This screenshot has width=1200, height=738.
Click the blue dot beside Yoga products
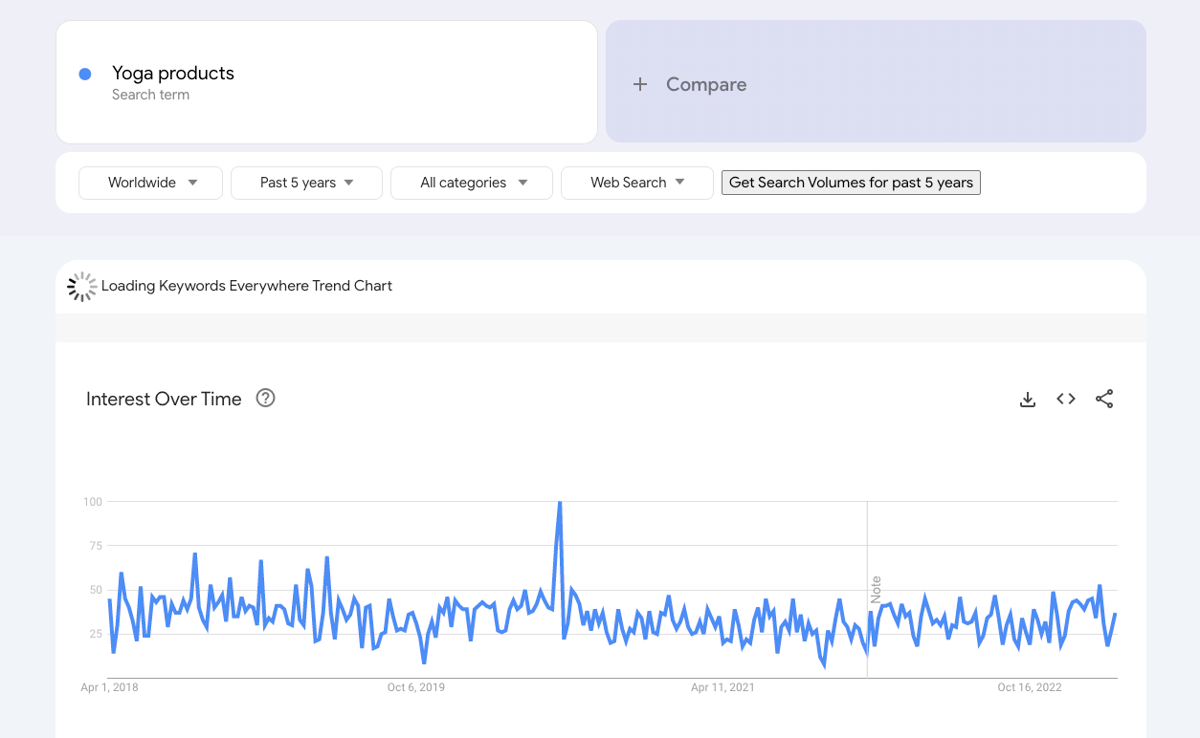click(85, 74)
